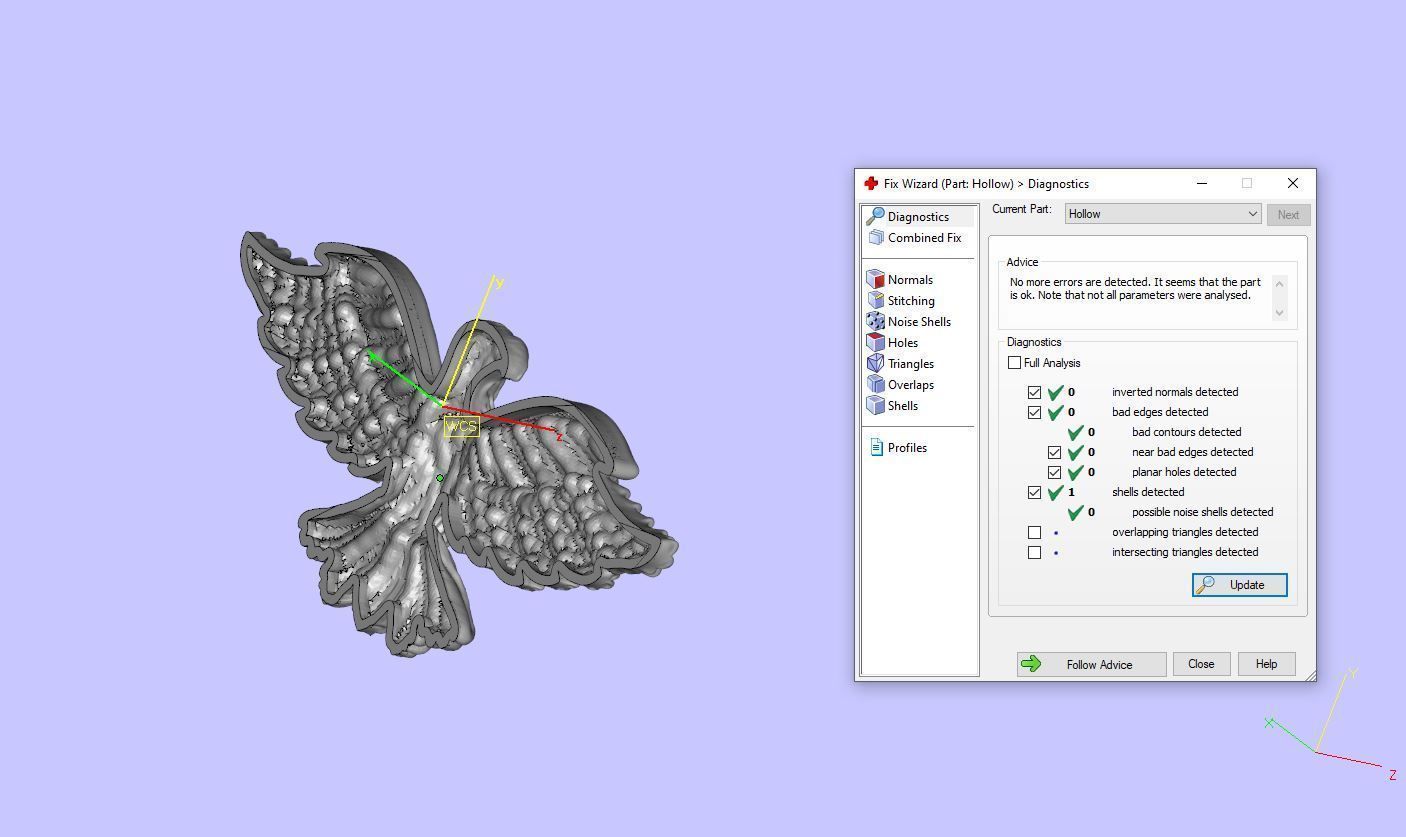Click the orientation axis indicator

(1330, 727)
